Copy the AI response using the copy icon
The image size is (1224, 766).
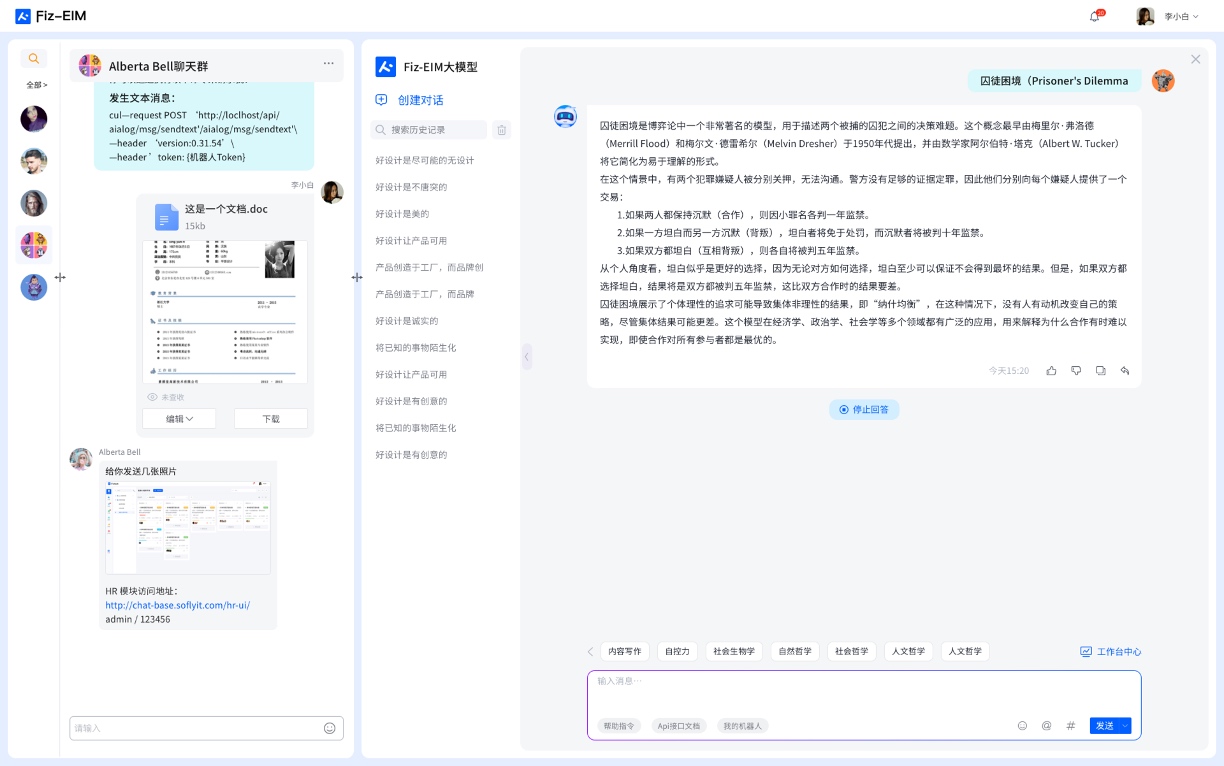tap(1100, 370)
